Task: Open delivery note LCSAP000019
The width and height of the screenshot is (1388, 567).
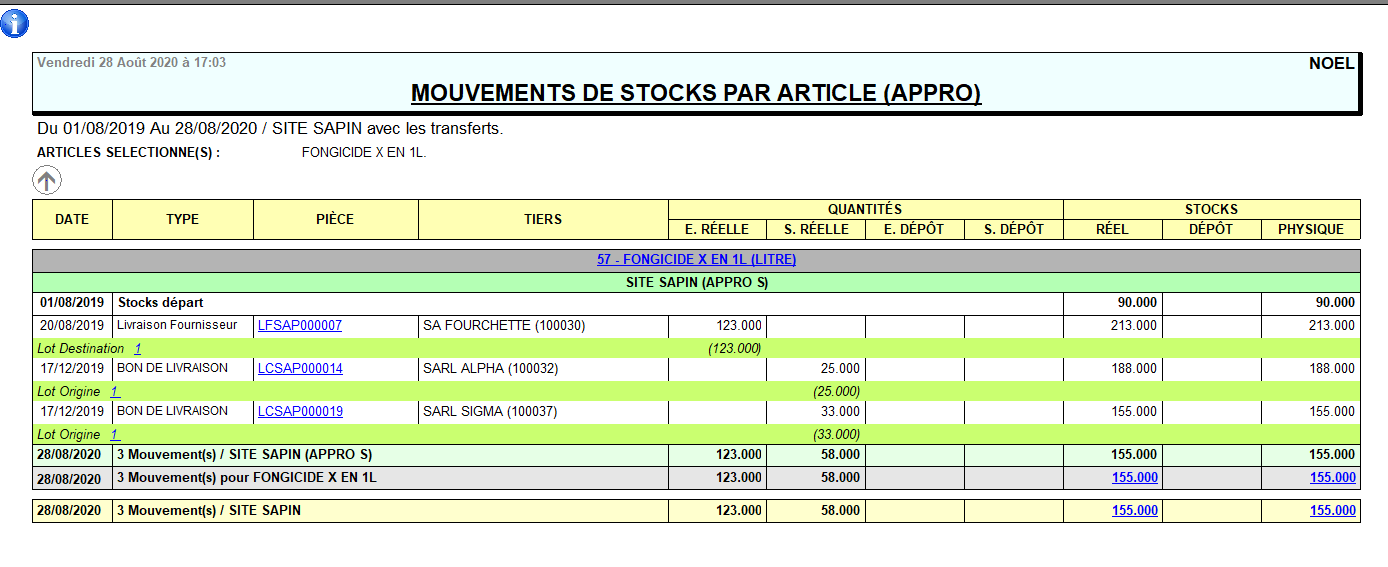Action: [x=300, y=411]
